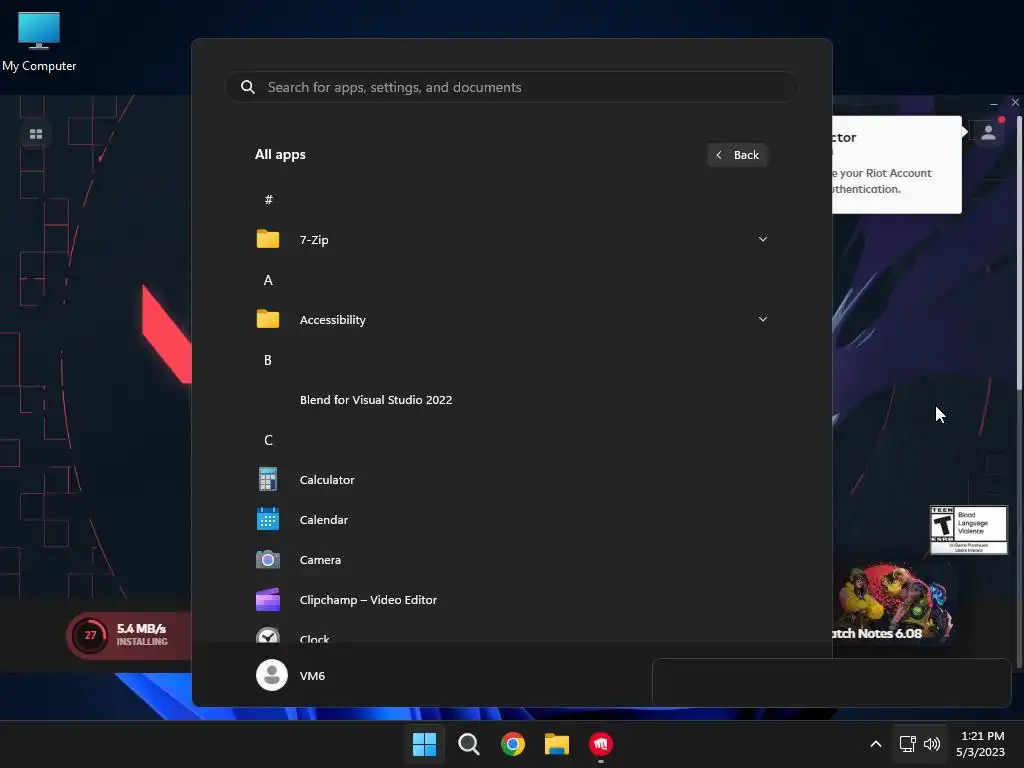
Task: Open network icon in system tray
Action: (x=907, y=744)
